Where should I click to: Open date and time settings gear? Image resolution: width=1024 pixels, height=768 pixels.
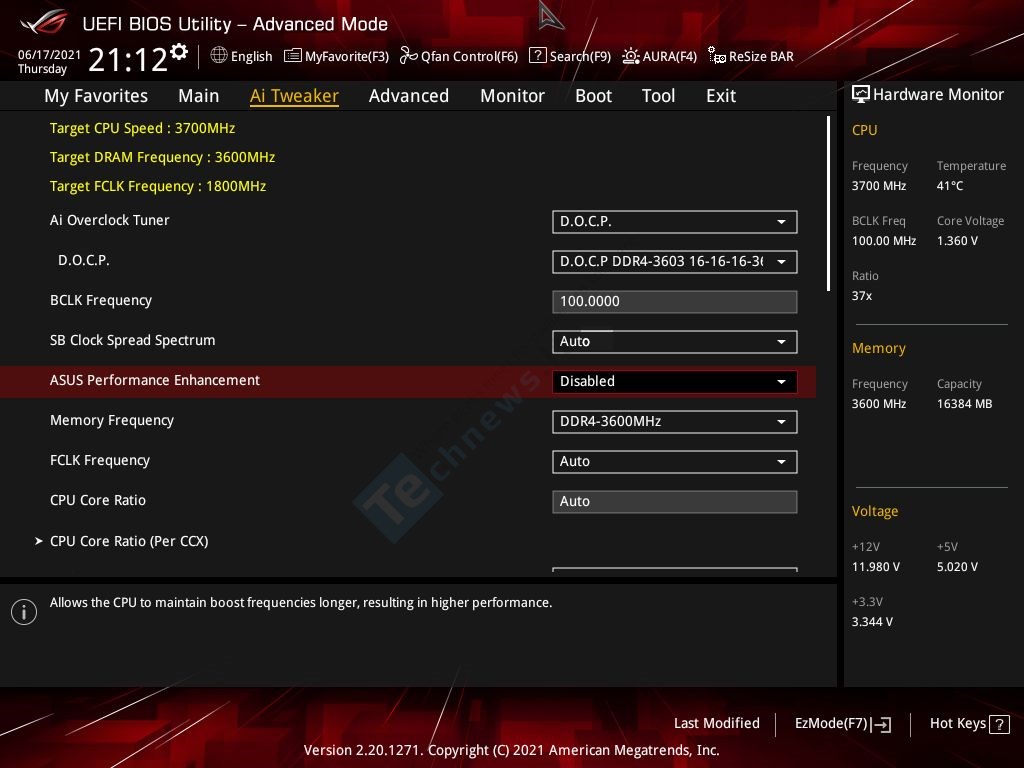point(179,52)
